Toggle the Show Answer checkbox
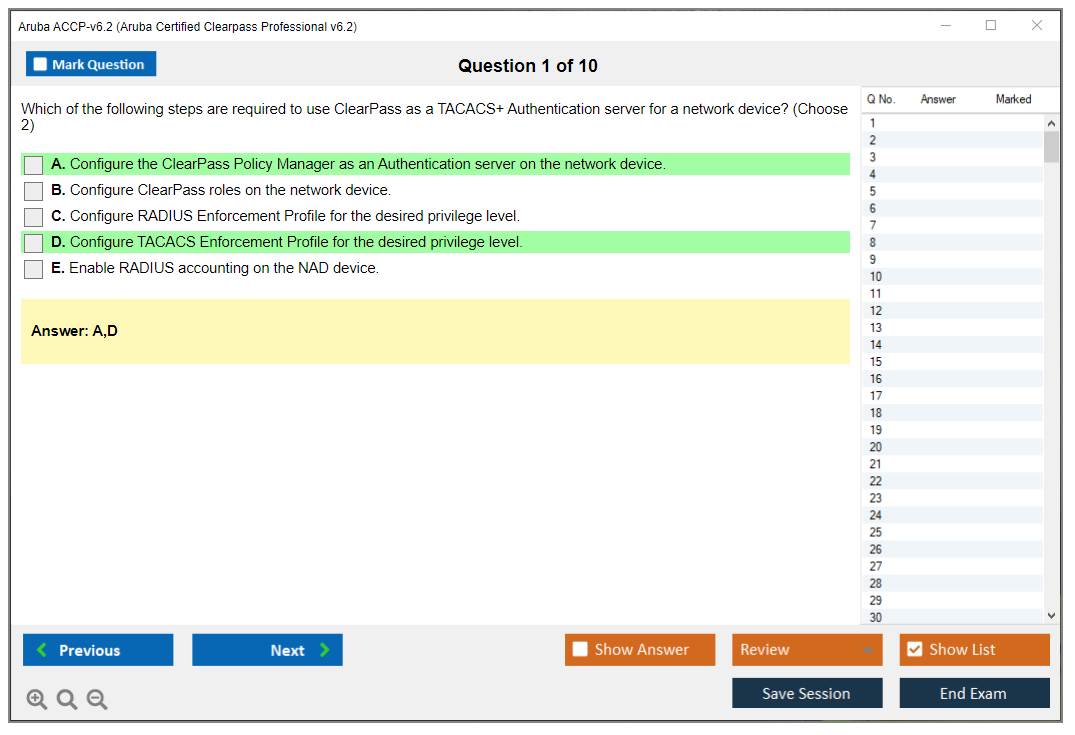 point(581,650)
